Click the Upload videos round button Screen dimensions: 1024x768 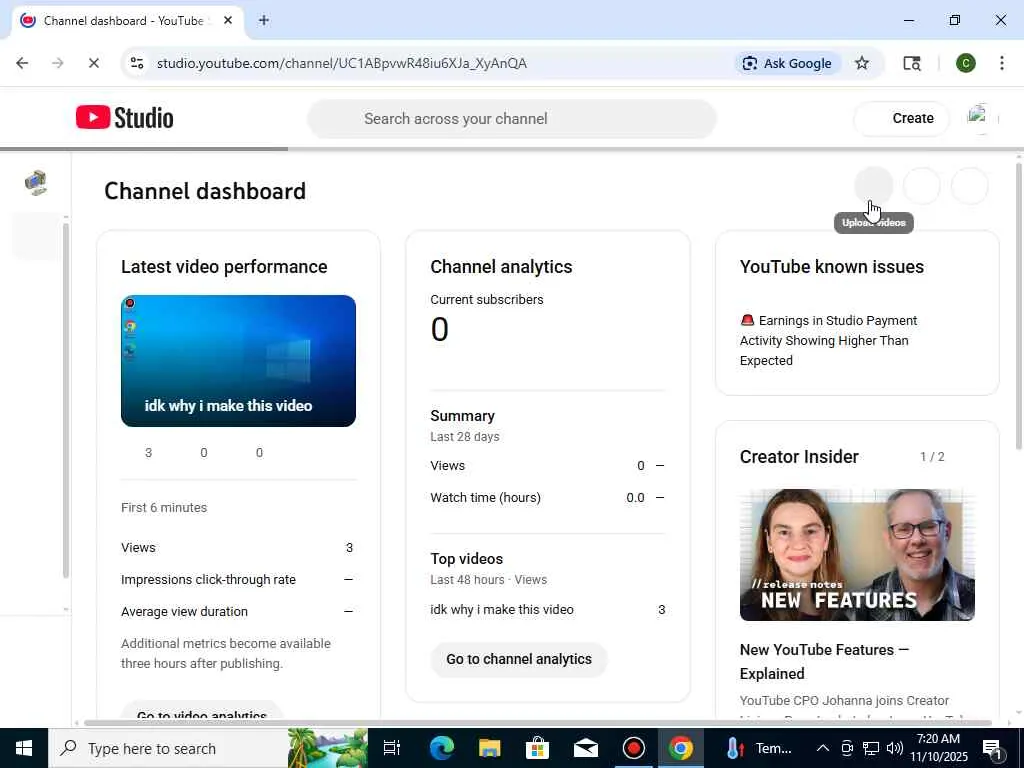[x=874, y=185]
